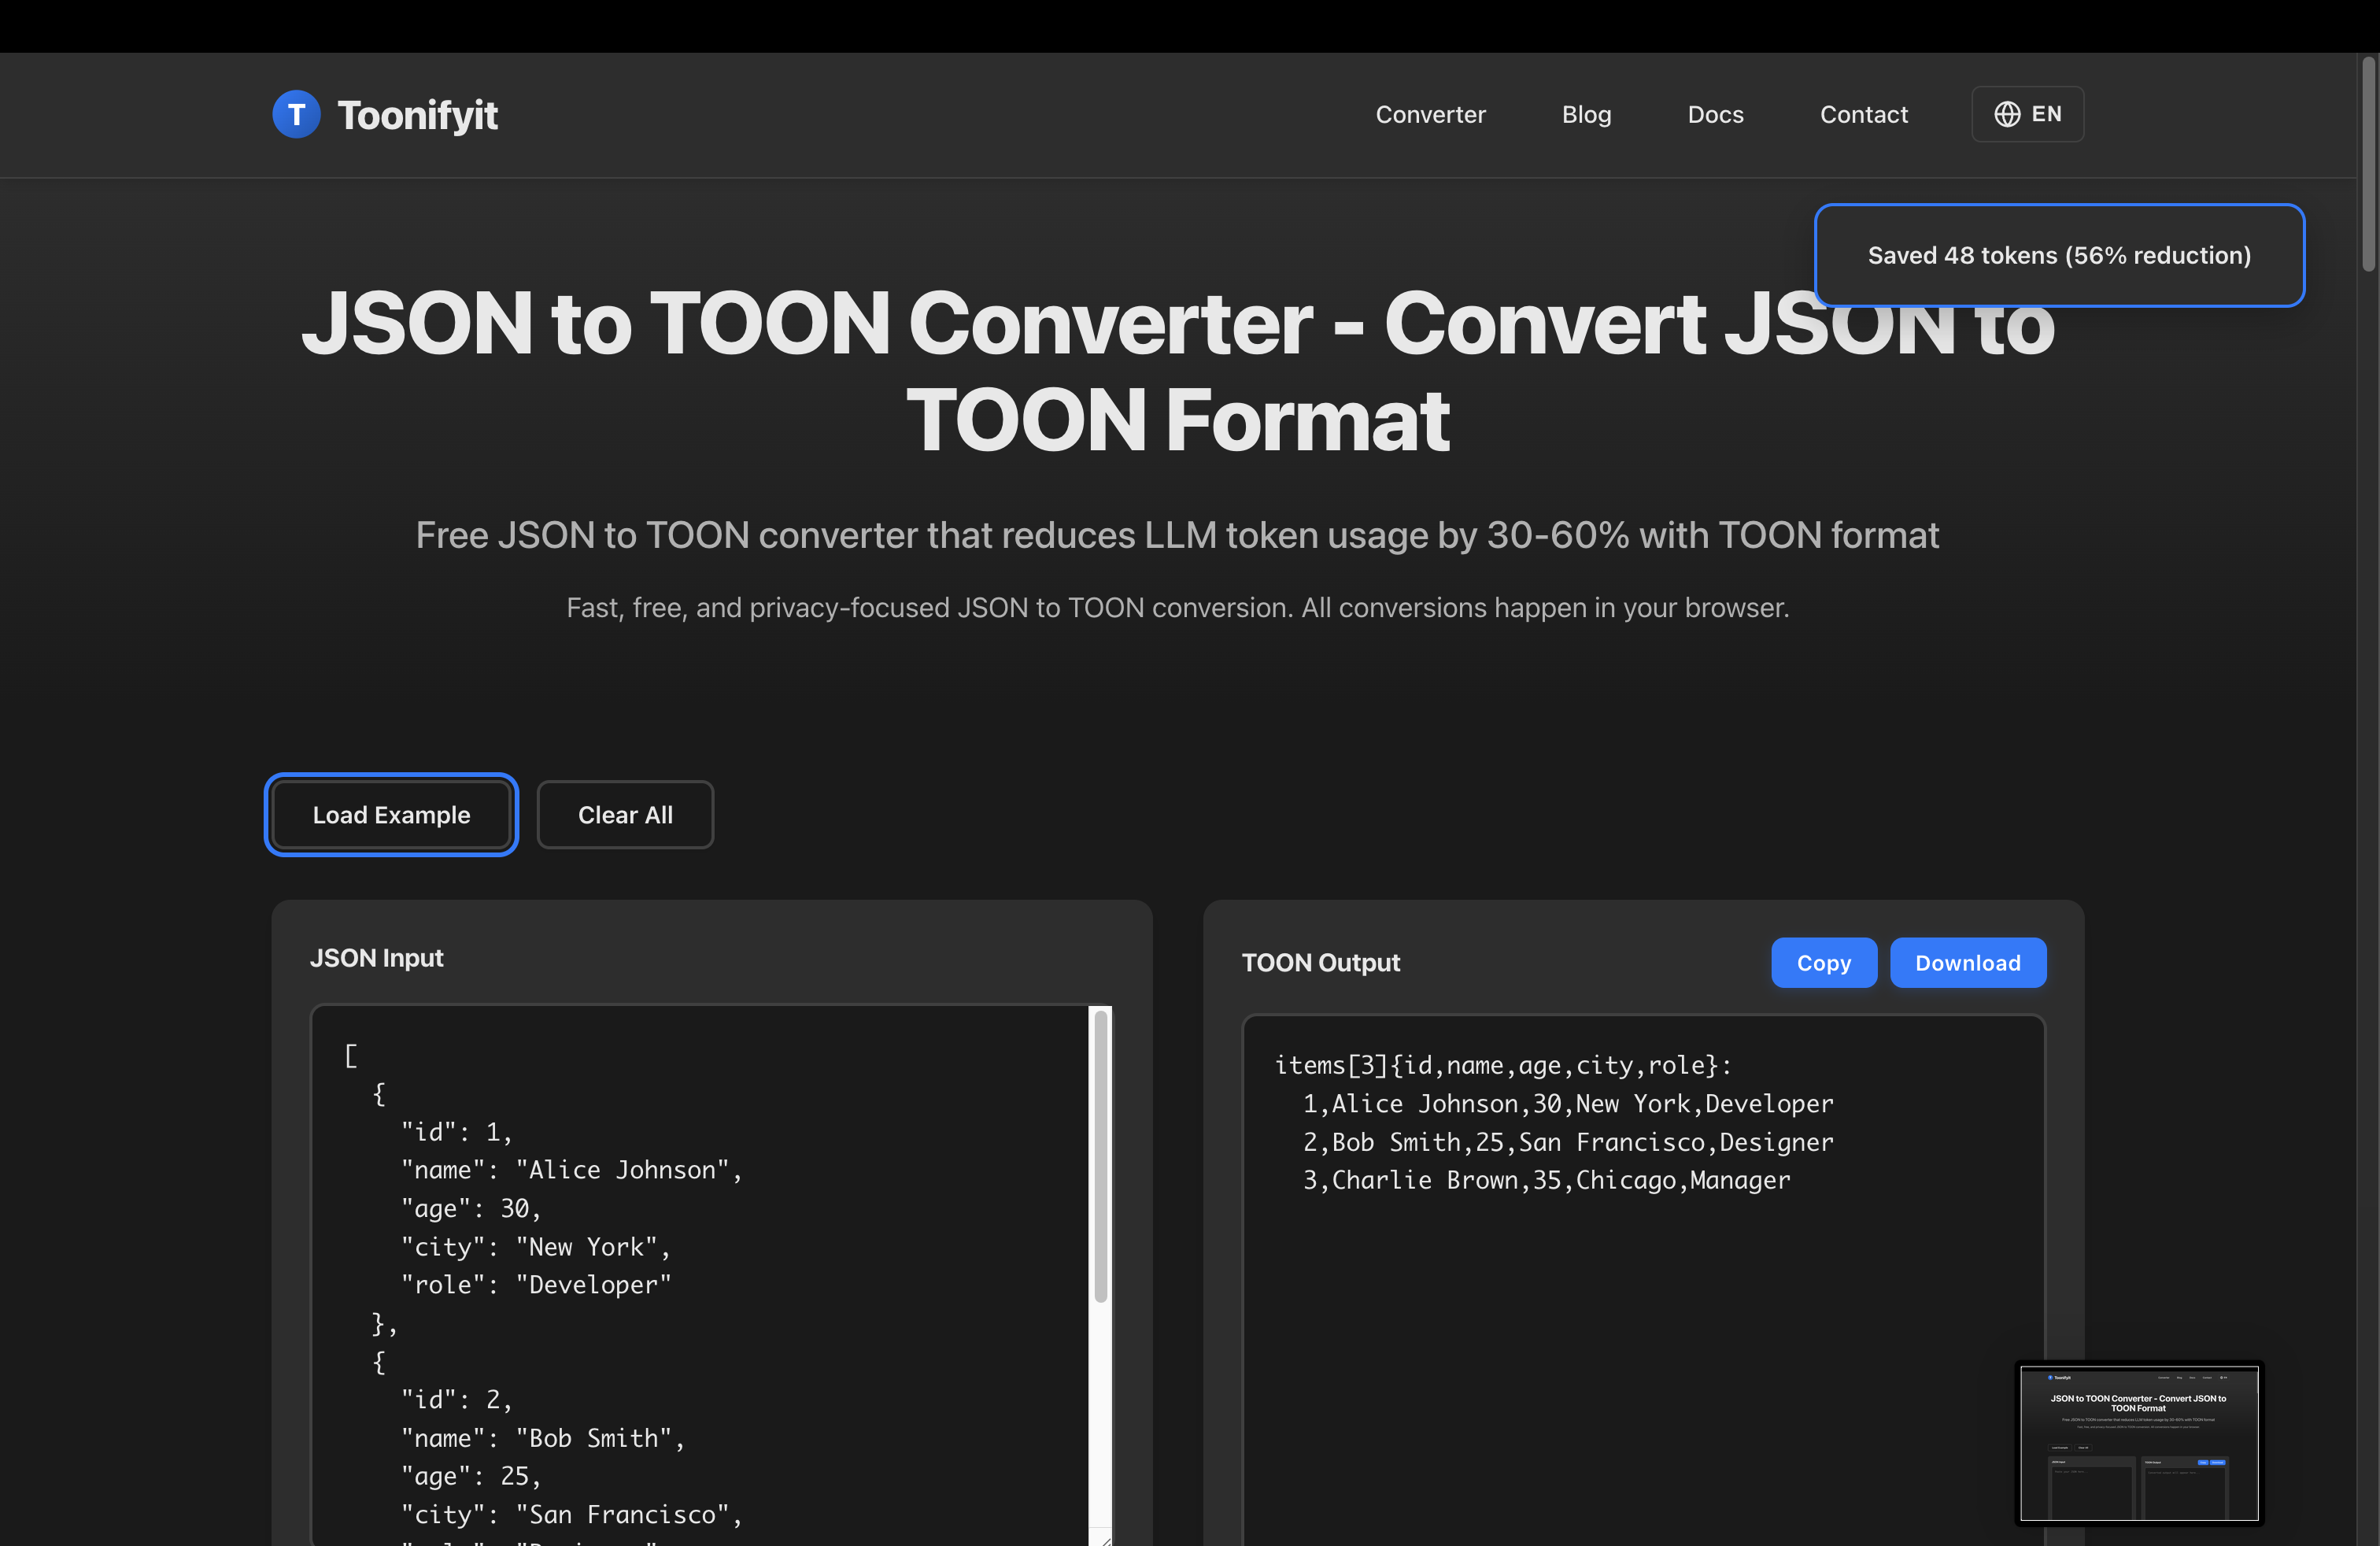Click into the JSON Input textarea
Image resolution: width=2380 pixels, height=1546 pixels.
click(700, 1250)
